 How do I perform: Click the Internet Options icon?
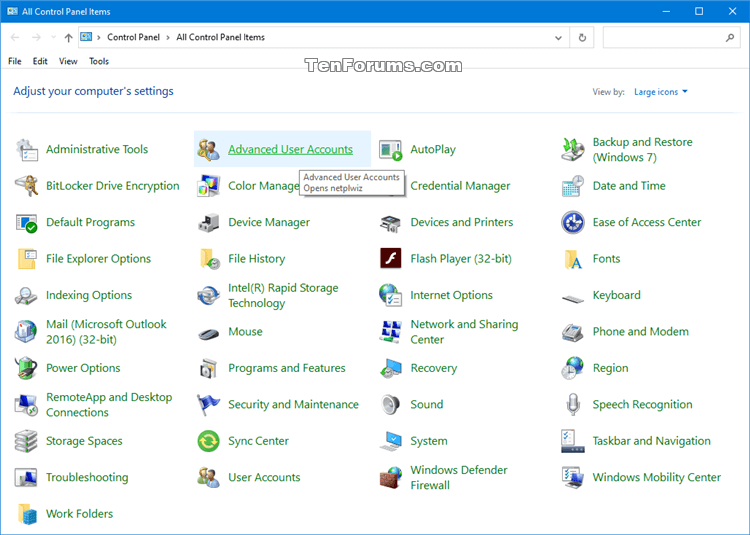(391, 295)
